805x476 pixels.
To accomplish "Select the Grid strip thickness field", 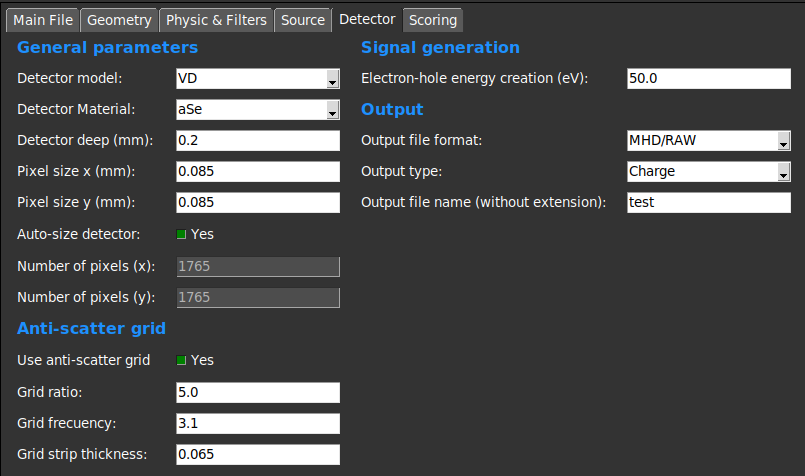I will point(257,454).
